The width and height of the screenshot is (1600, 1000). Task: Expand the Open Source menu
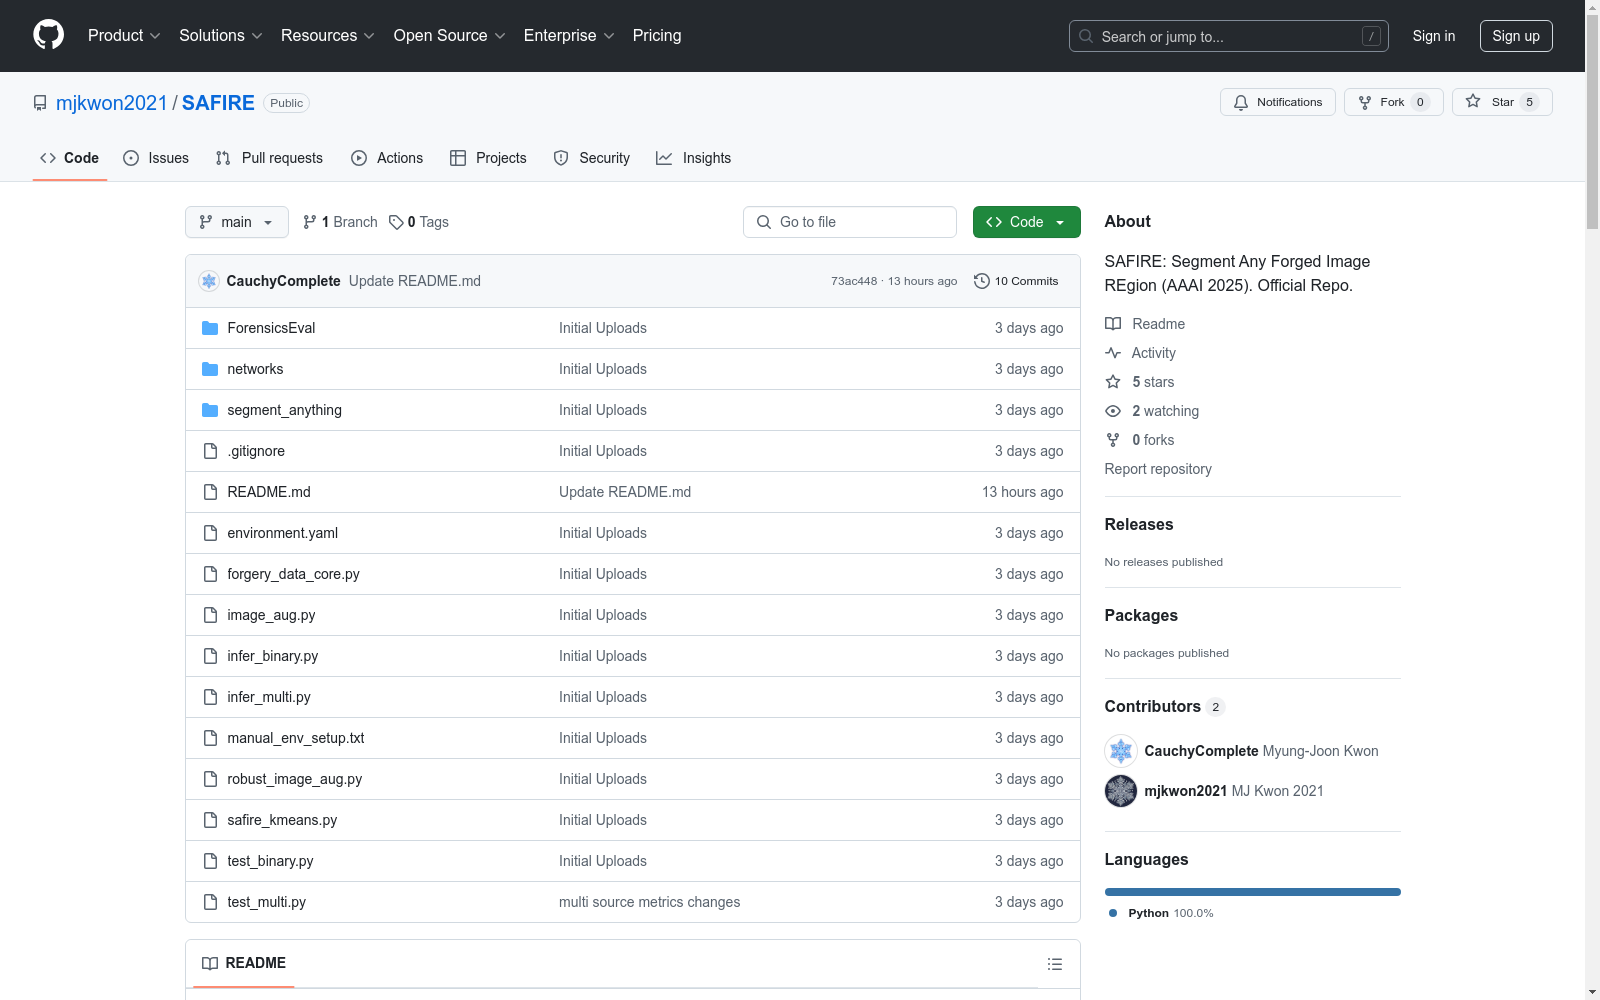450,35
